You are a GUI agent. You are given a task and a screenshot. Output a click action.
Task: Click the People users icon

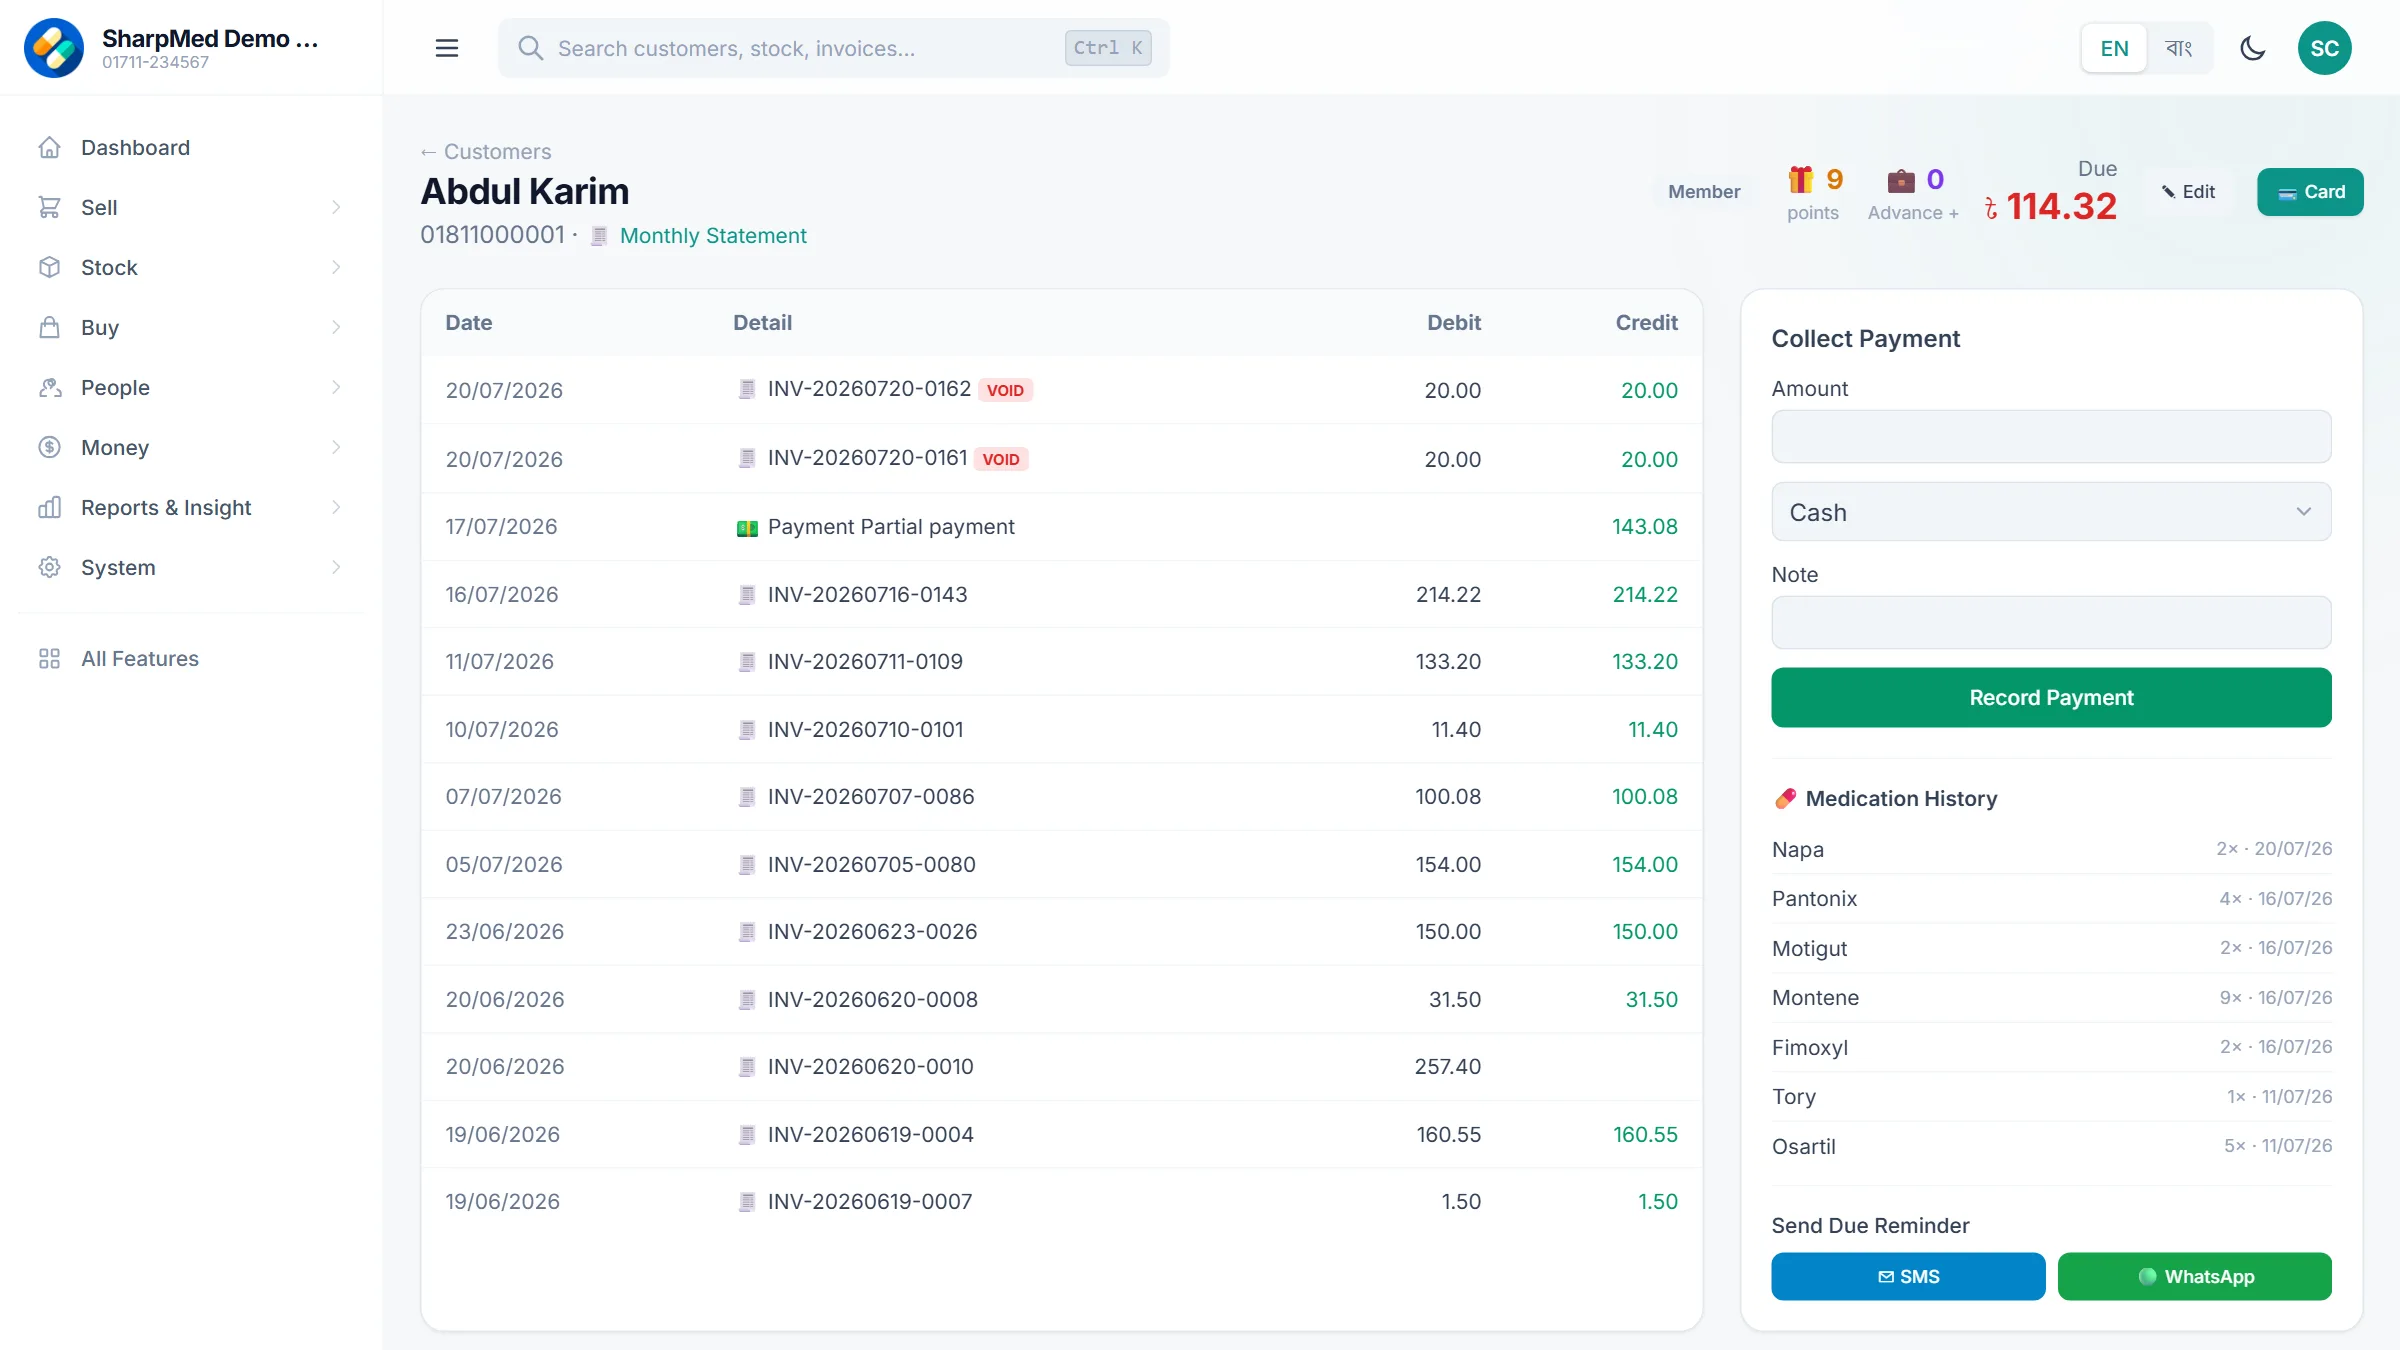(x=50, y=388)
